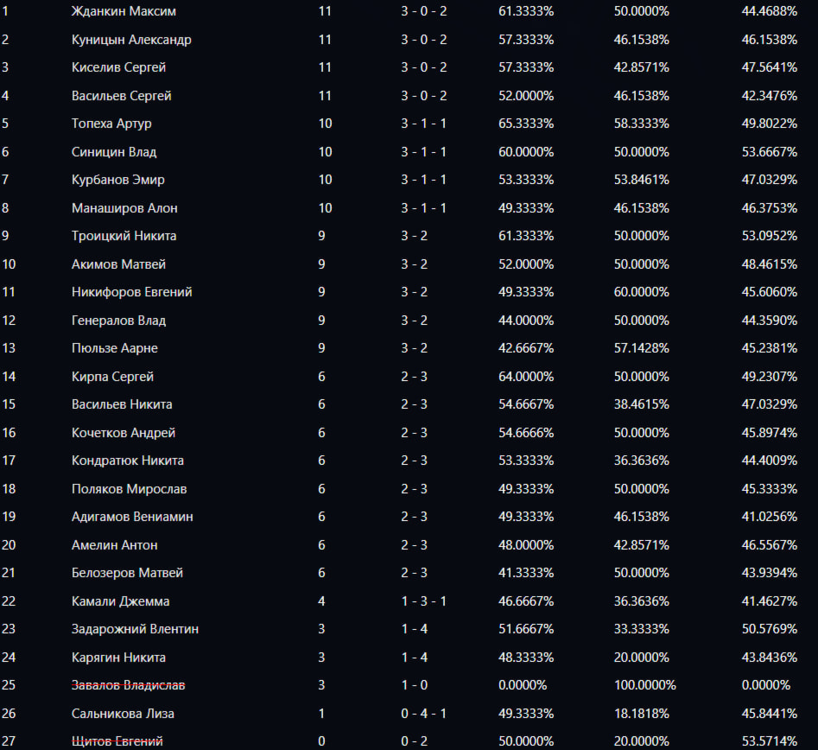
Task: Click the name Васильев Сергей
Action: pos(121,96)
